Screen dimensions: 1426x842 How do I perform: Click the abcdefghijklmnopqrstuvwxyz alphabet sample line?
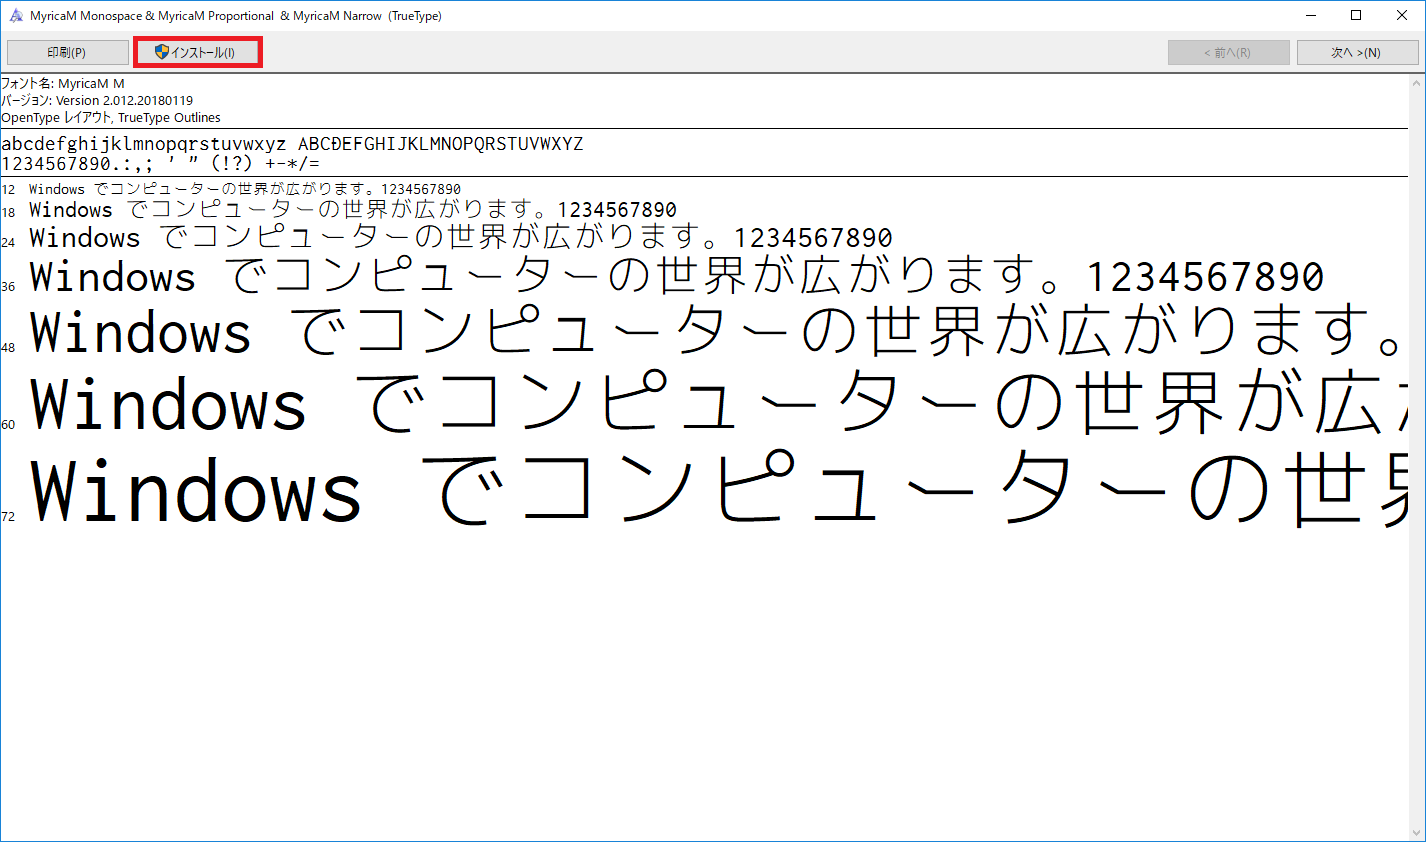292,144
